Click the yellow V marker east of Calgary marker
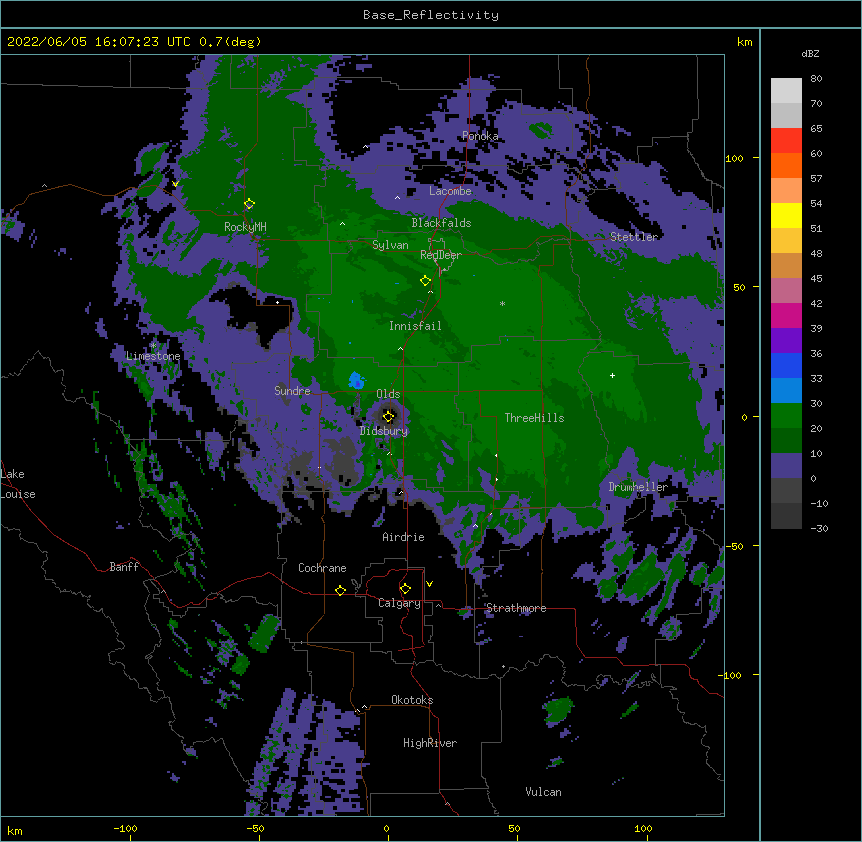The height and width of the screenshot is (842, 862). (x=429, y=584)
